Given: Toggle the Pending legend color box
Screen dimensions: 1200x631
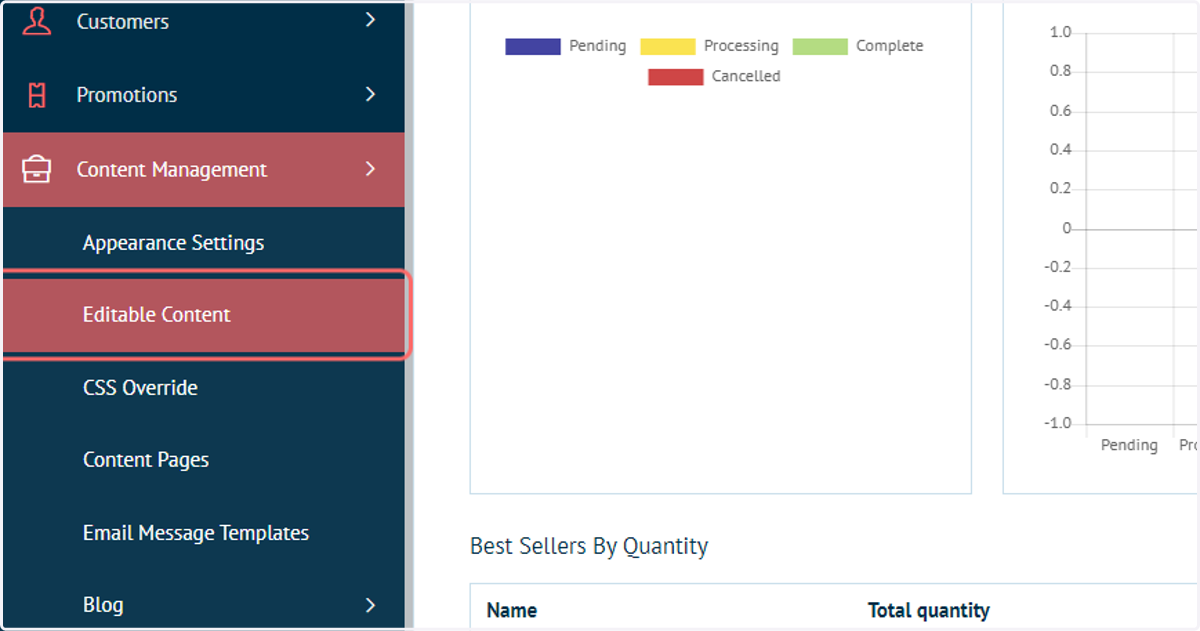Looking at the screenshot, I should (x=533, y=46).
